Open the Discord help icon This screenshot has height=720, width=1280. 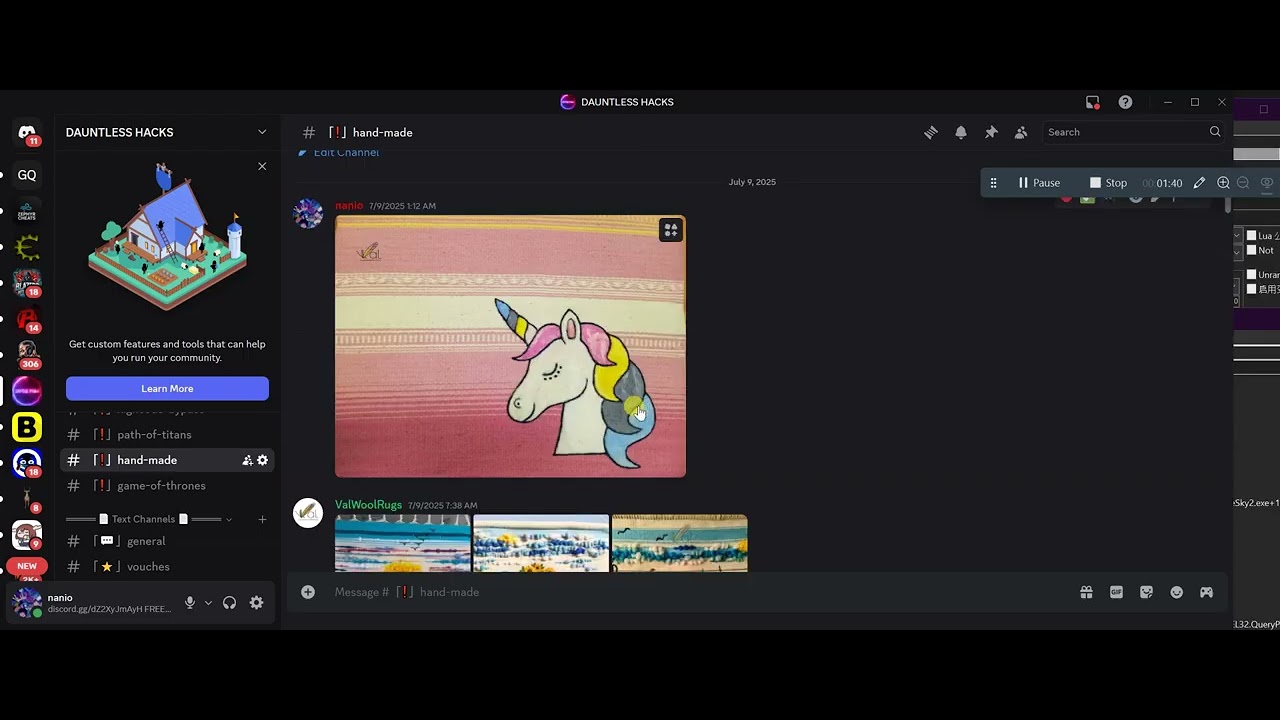point(1125,102)
